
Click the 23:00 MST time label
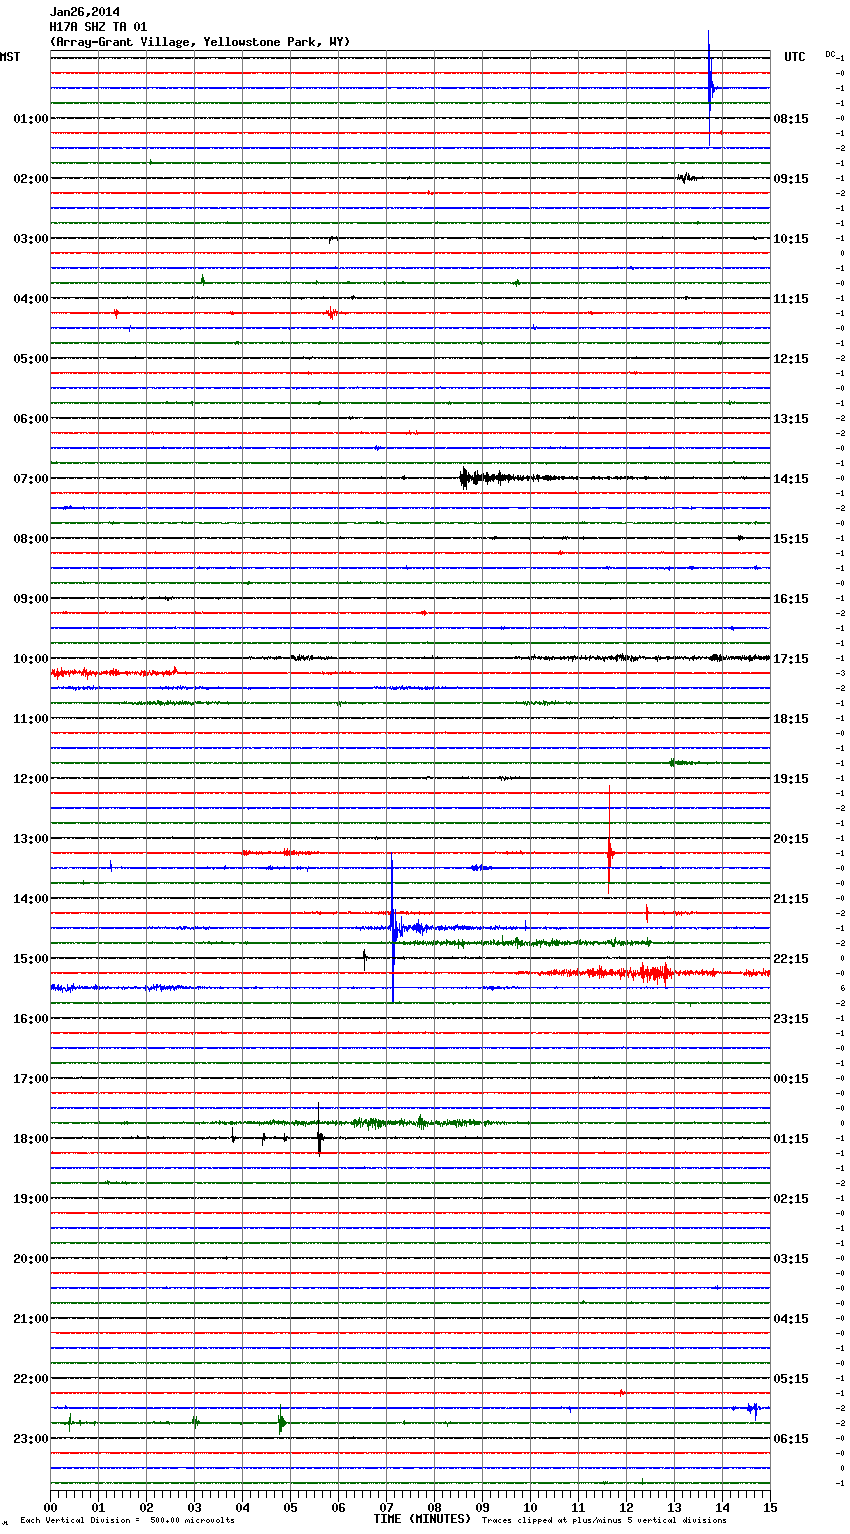pyautogui.click(x=30, y=1439)
